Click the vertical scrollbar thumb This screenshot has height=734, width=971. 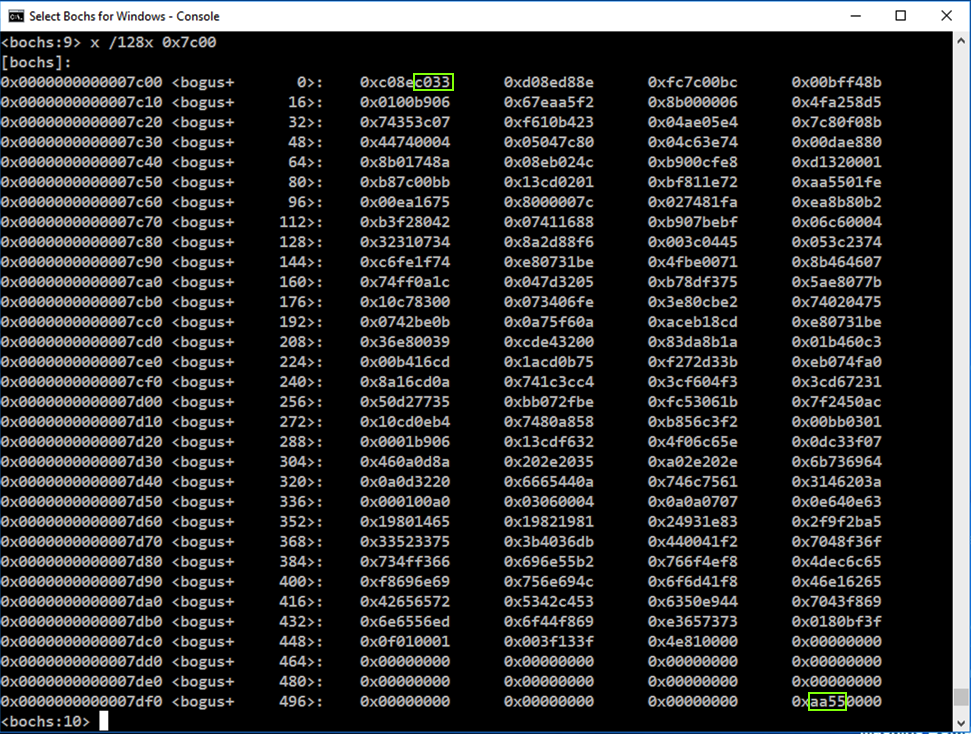coord(960,696)
